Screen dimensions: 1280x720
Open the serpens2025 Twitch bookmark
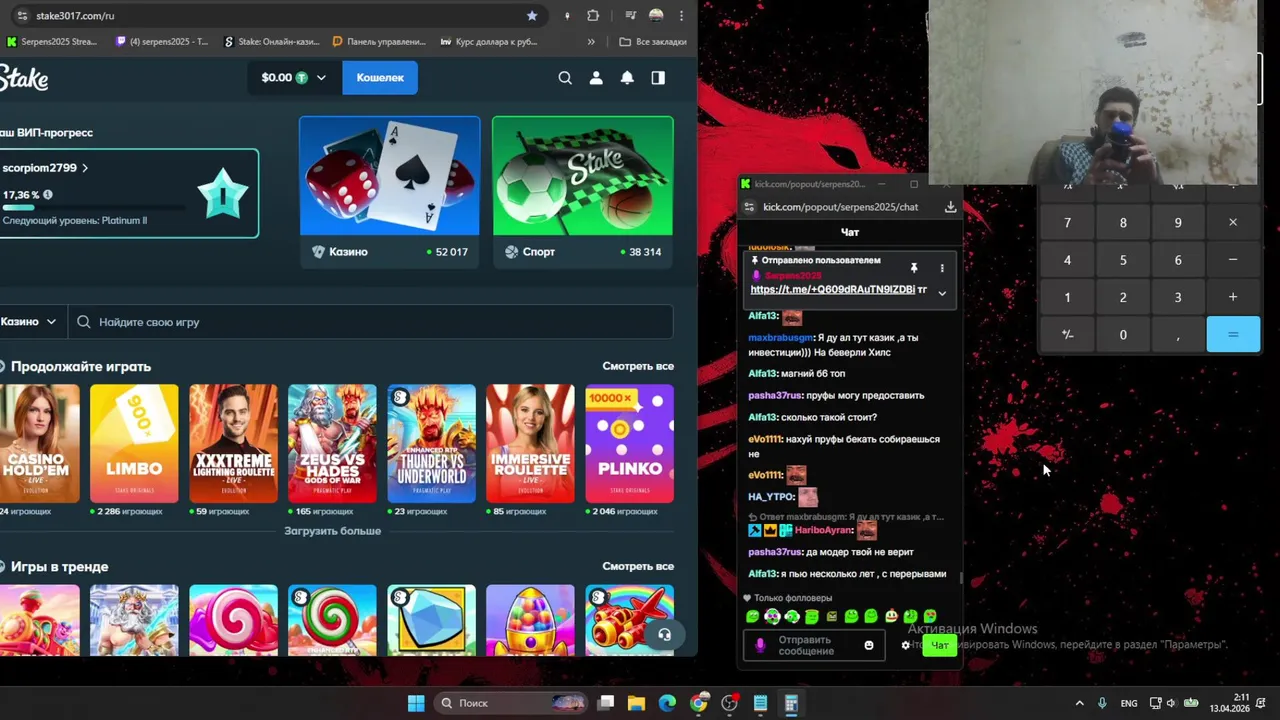[163, 42]
